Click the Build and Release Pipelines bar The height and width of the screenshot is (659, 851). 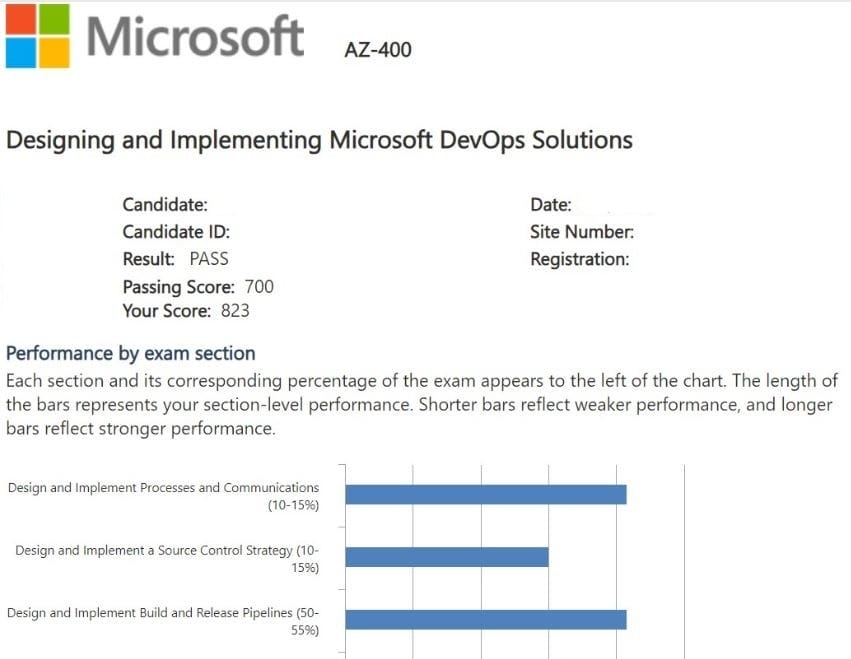[x=485, y=619]
